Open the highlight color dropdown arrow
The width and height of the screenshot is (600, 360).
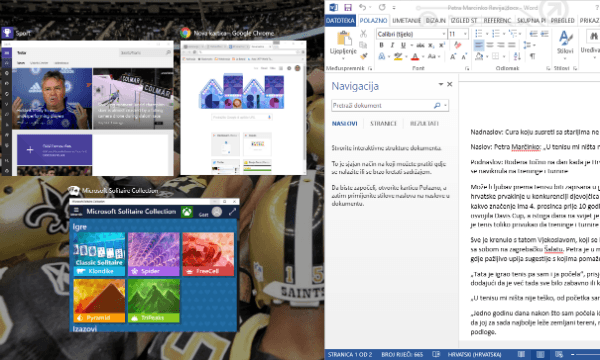click(x=406, y=57)
